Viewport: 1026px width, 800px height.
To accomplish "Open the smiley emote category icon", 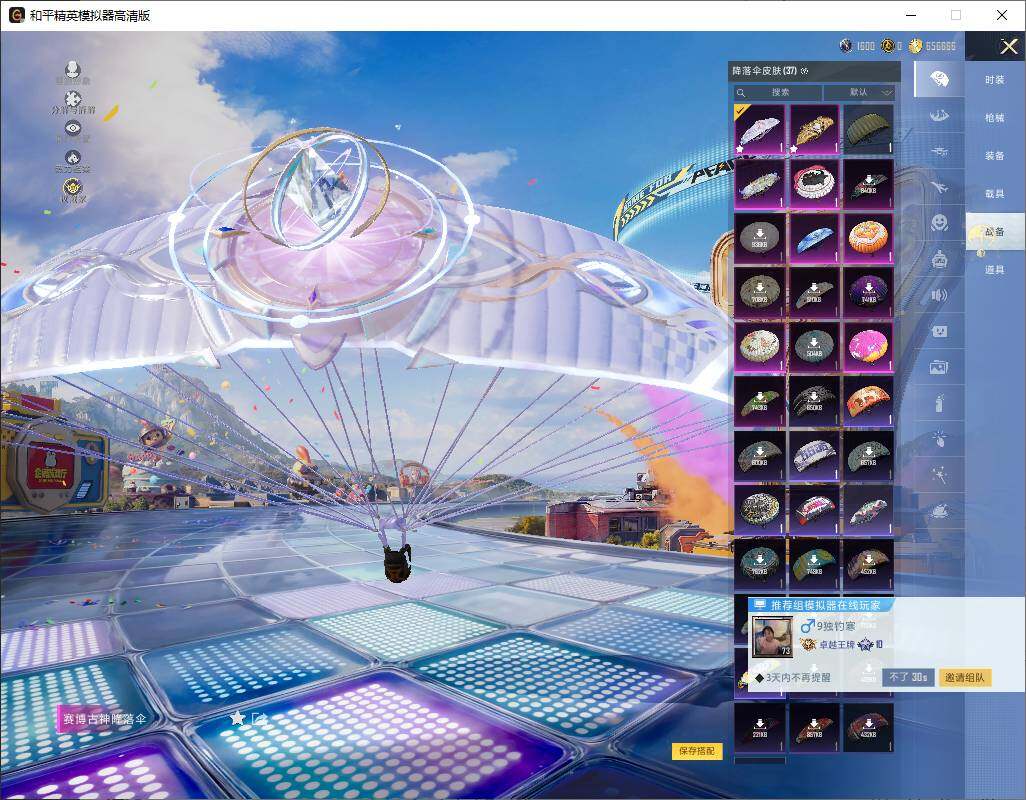I will pos(939,223).
